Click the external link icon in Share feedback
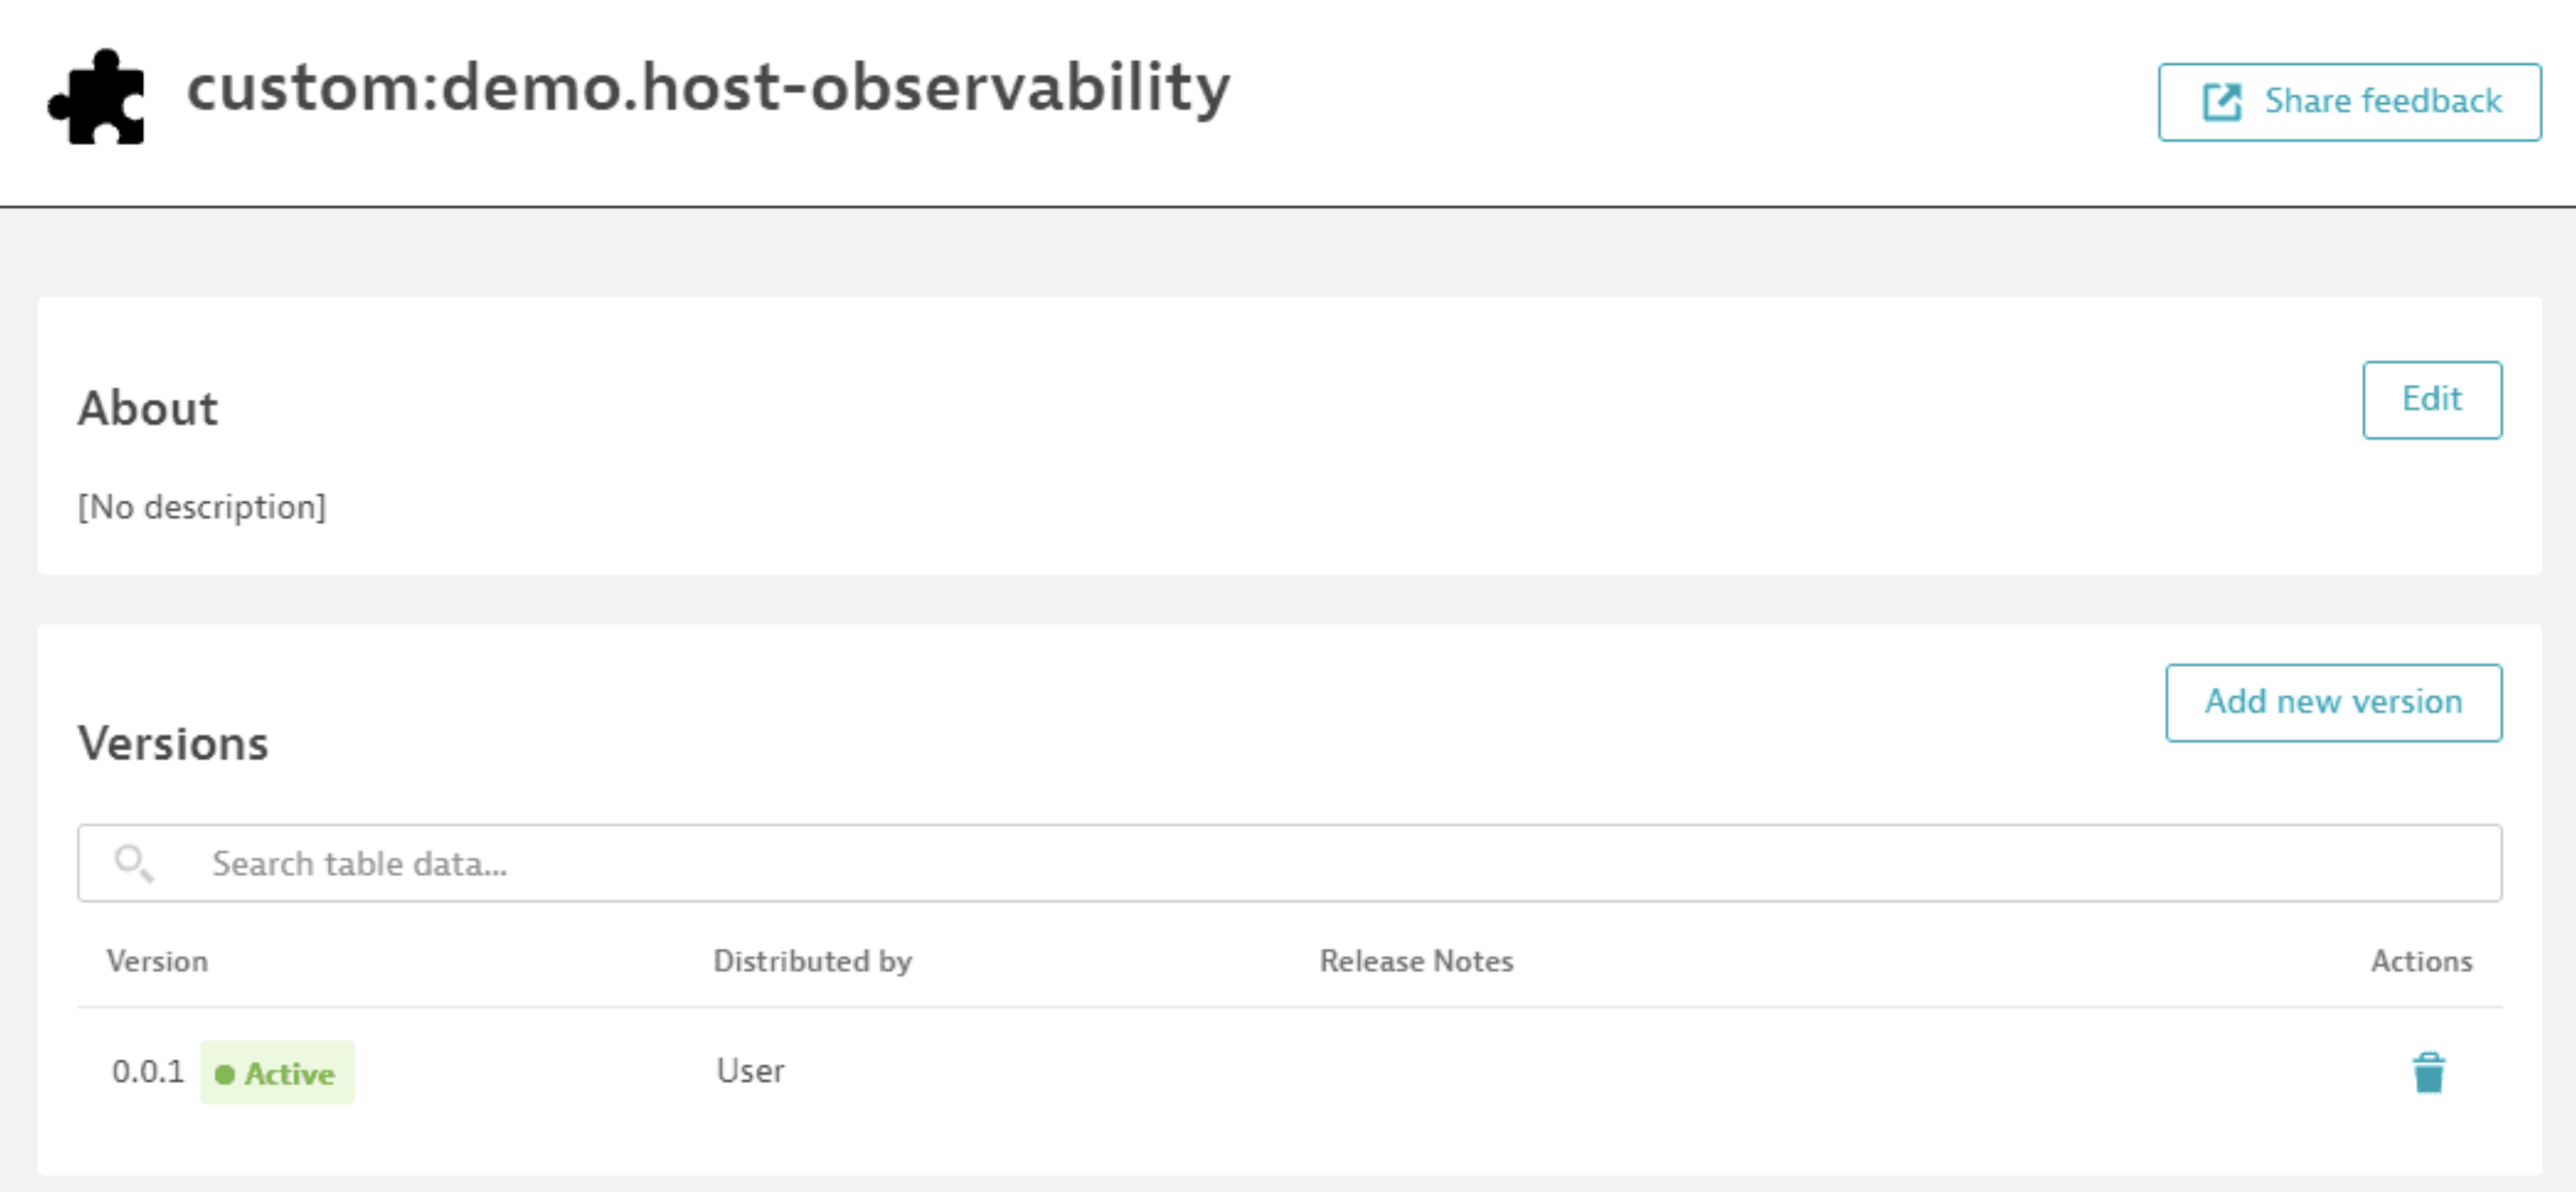The height and width of the screenshot is (1192, 2576). tap(2221, 102)
